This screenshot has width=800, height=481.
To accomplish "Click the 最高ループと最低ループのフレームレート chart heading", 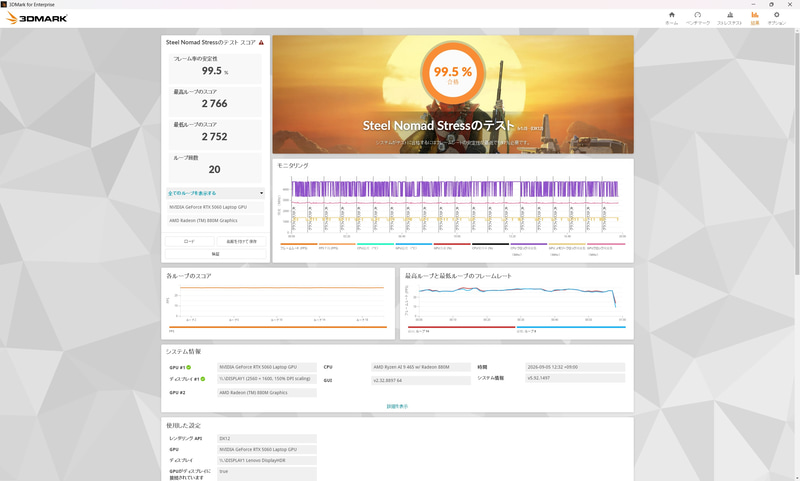I will coord(458,276).
